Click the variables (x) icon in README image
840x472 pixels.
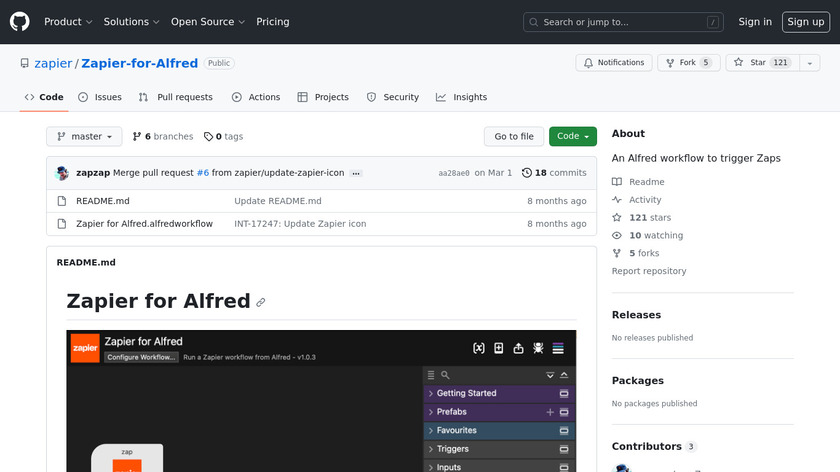point(479,348)
